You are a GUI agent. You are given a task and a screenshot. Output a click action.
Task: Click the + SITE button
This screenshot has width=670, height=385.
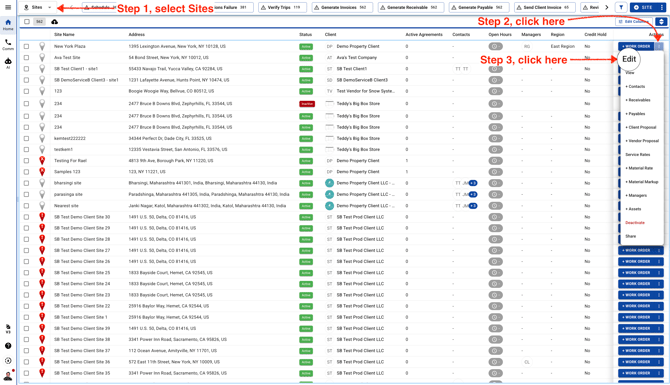pos(644,7)
